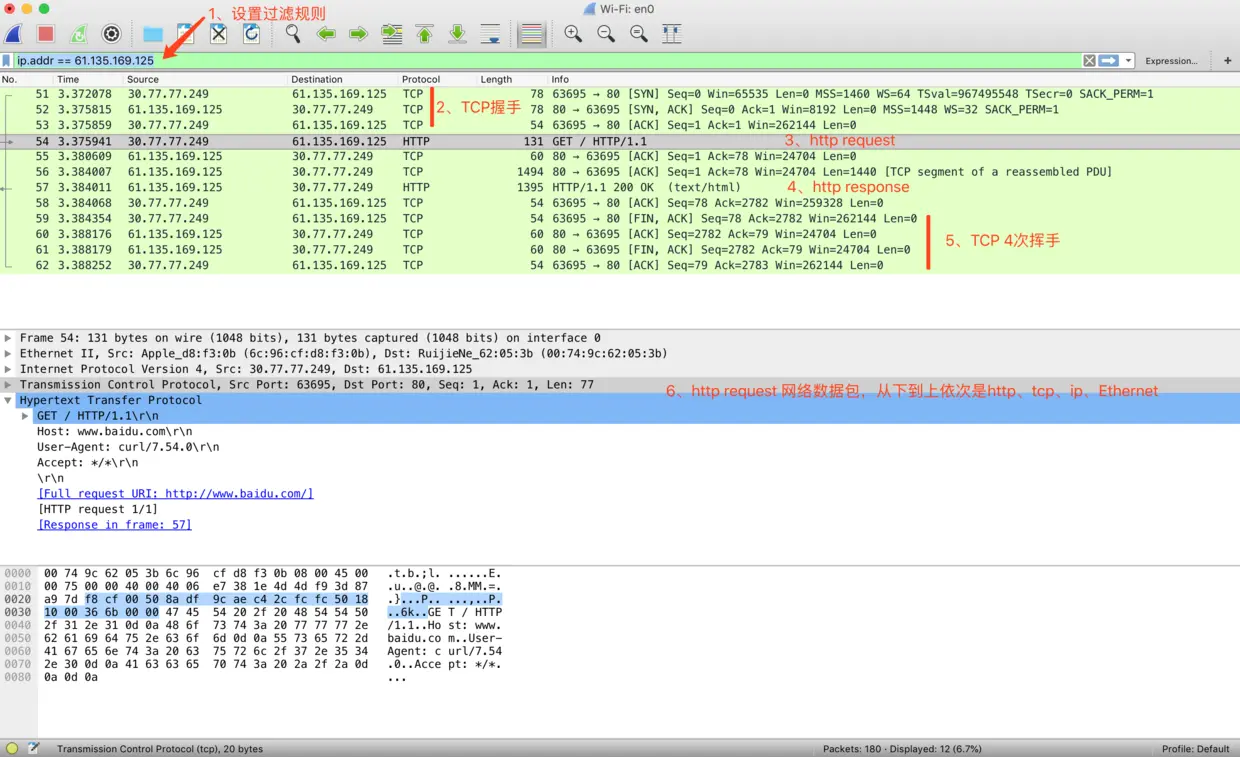Sort packets by the Time column header
The height and width of the screenshot is (757, 1240).
(89, 79)
